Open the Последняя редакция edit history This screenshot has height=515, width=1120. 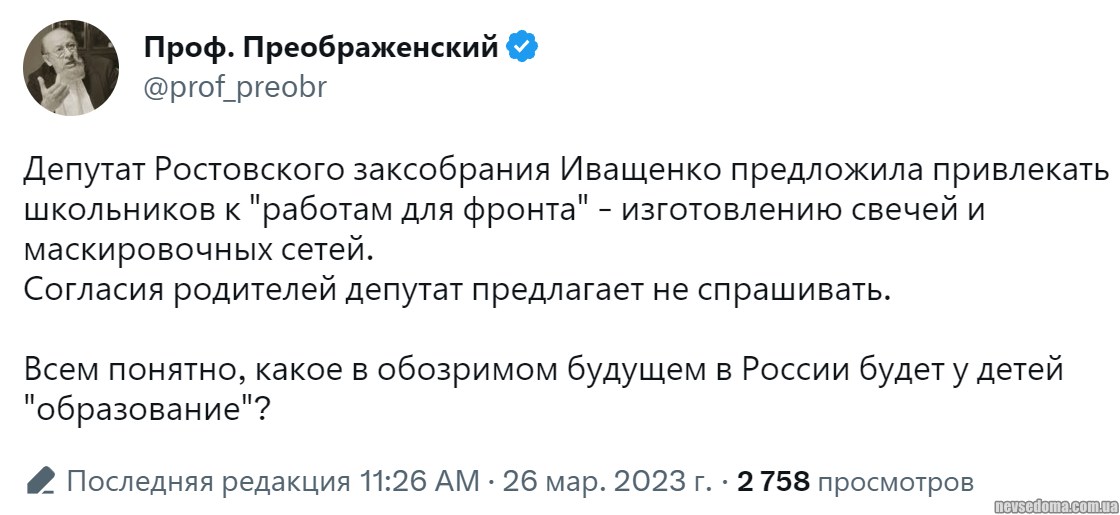pos(209,482)
